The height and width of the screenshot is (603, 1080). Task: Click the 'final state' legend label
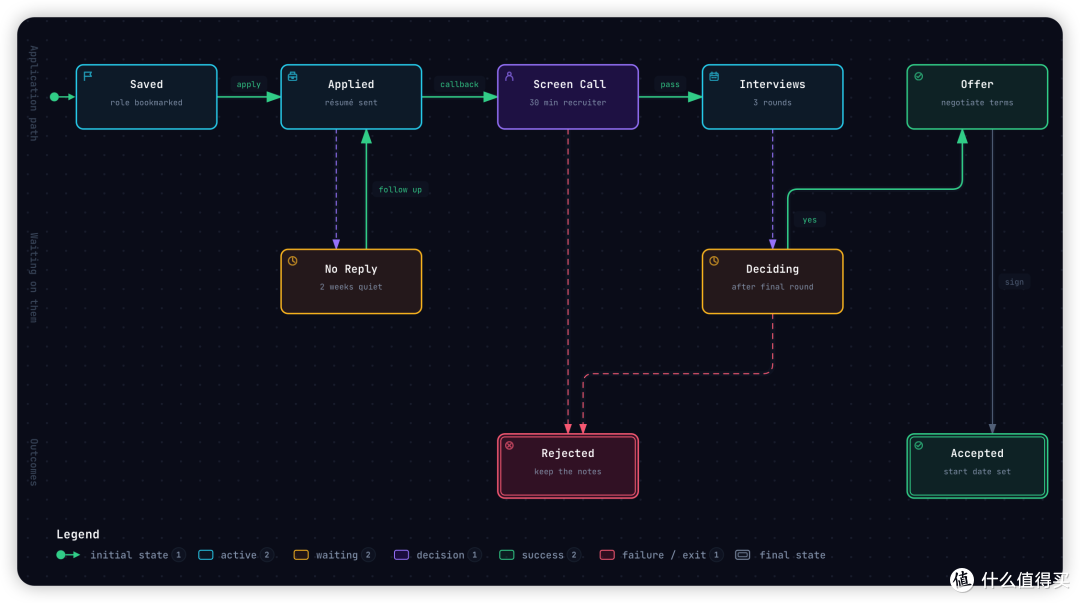pos(792,555)
